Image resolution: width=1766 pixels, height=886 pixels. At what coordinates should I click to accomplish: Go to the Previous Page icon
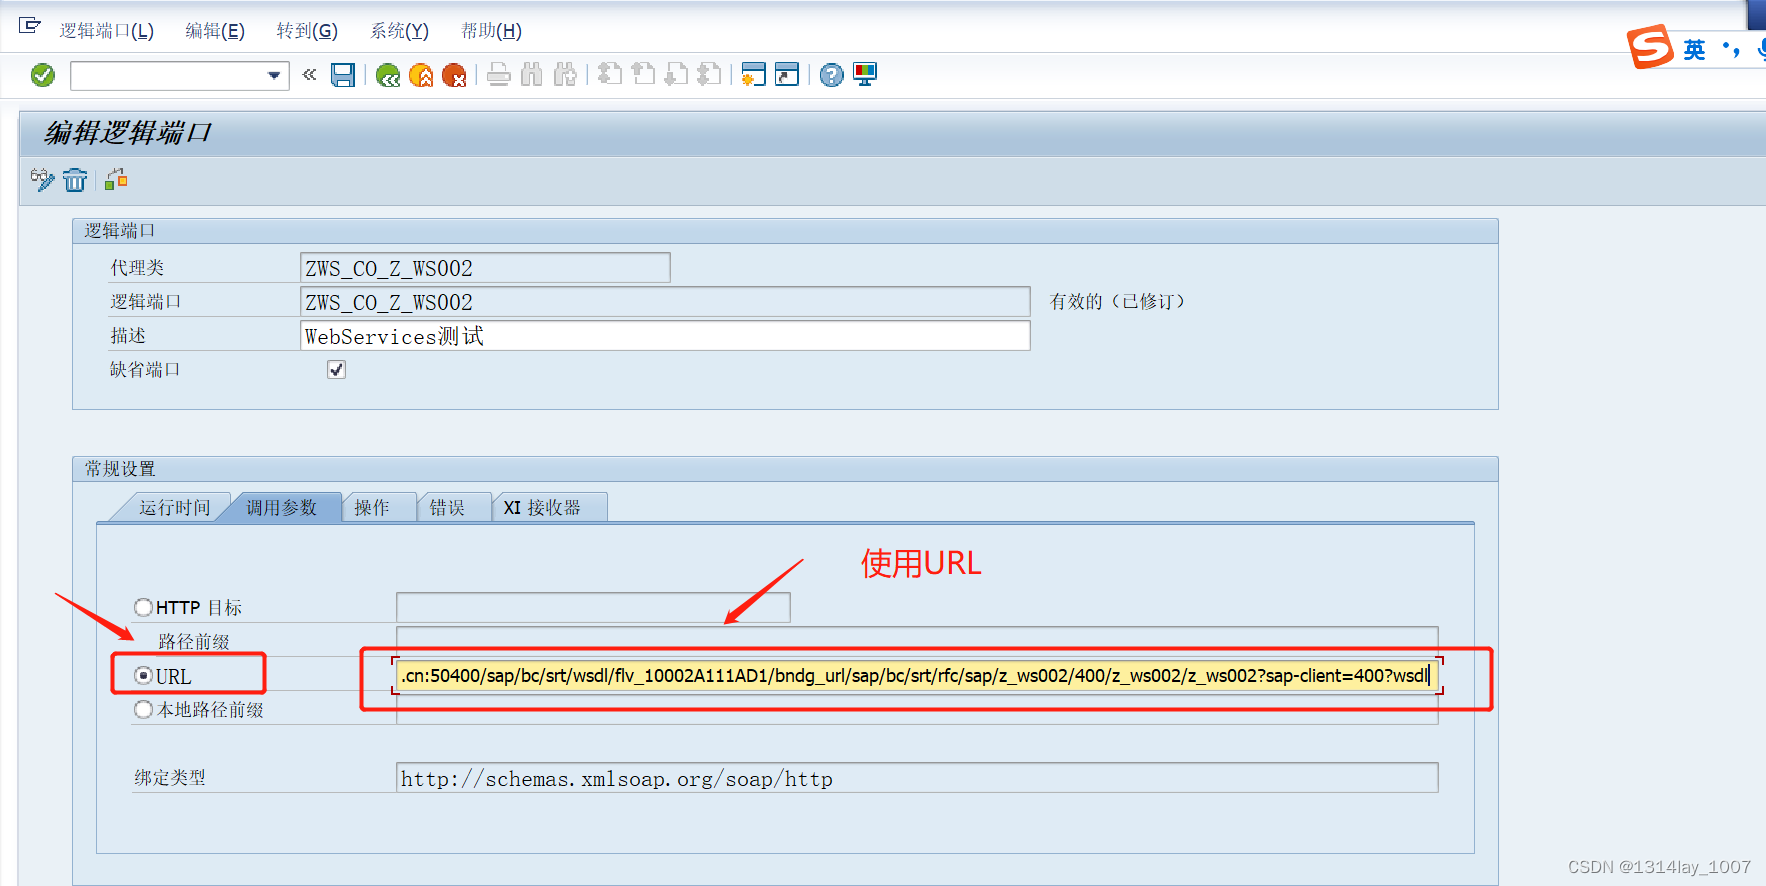(x=643, y=75)
